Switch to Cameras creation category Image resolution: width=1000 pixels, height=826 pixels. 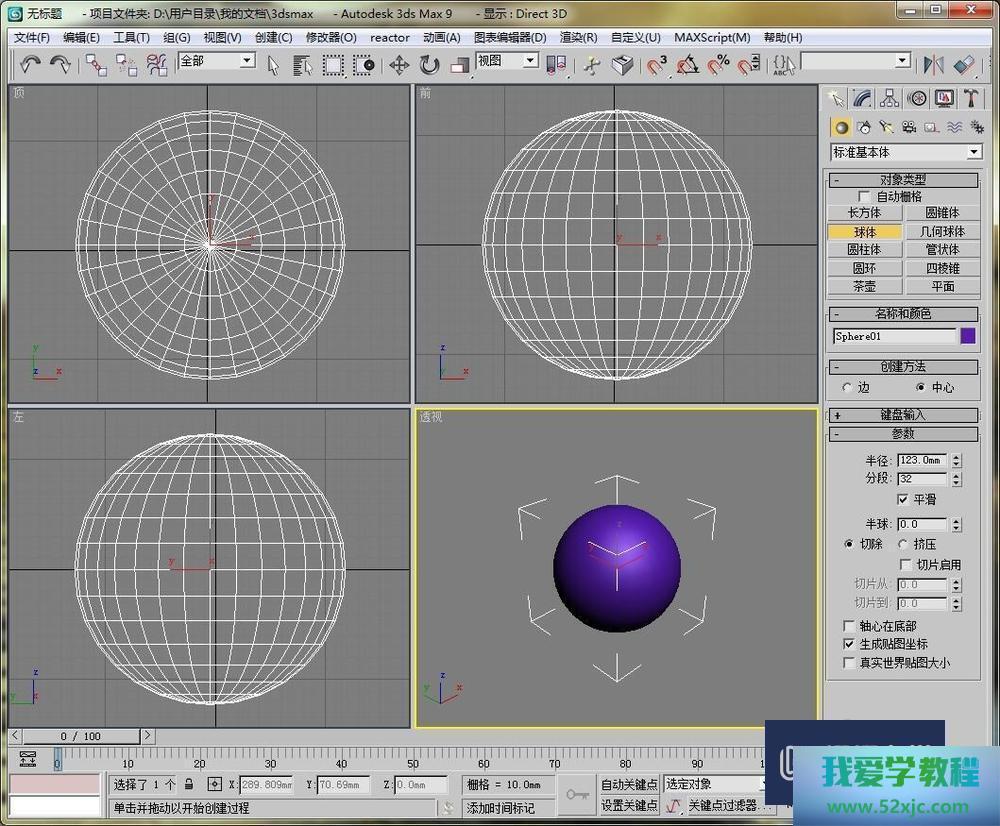tap(909, 127)
